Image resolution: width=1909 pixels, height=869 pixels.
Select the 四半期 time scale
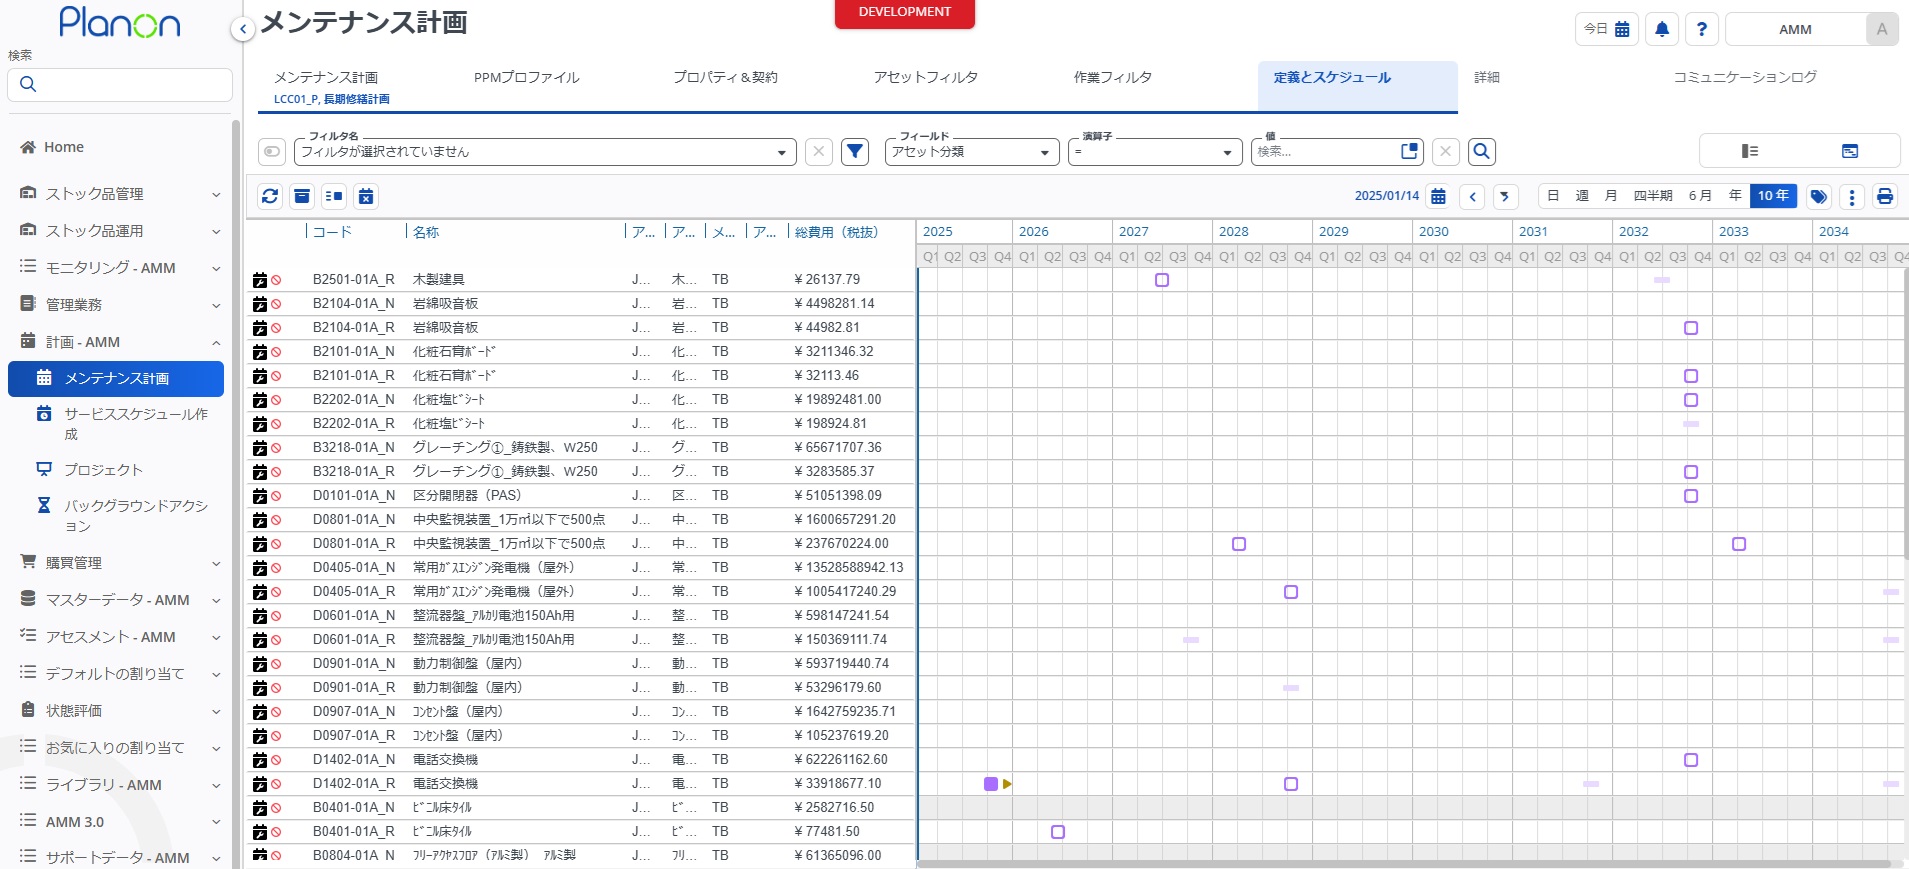tap(1653, 196)
